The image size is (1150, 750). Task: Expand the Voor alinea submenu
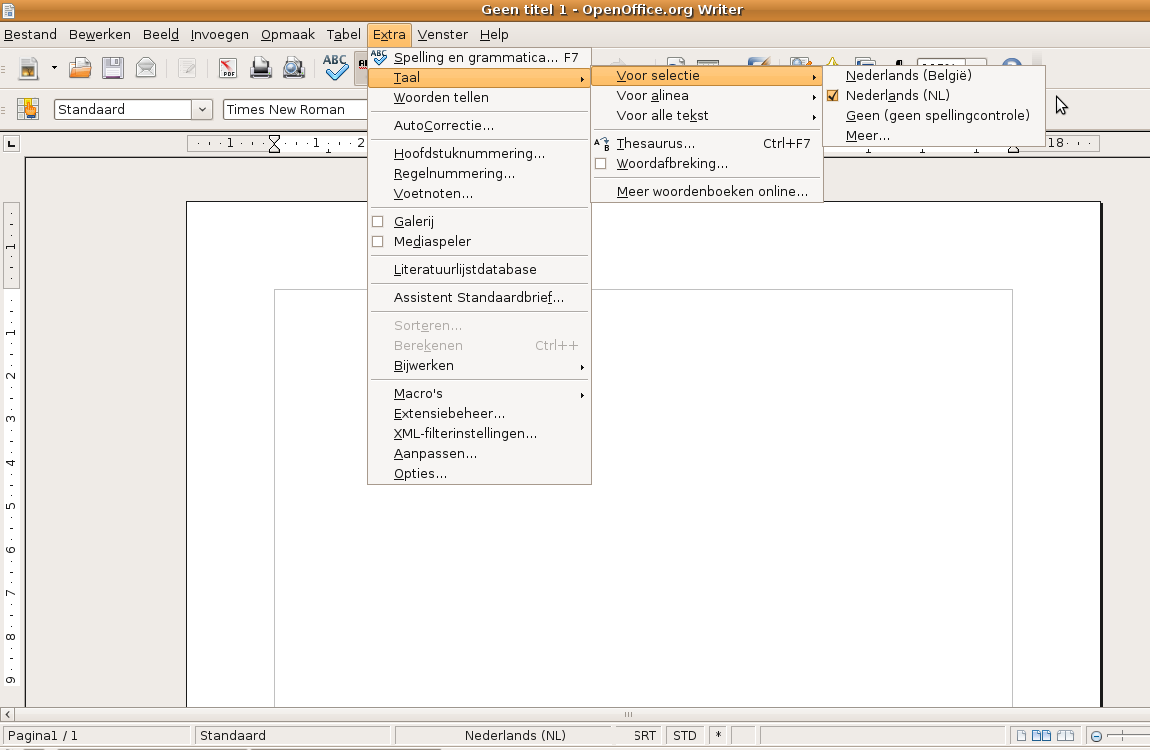point(707,95)
